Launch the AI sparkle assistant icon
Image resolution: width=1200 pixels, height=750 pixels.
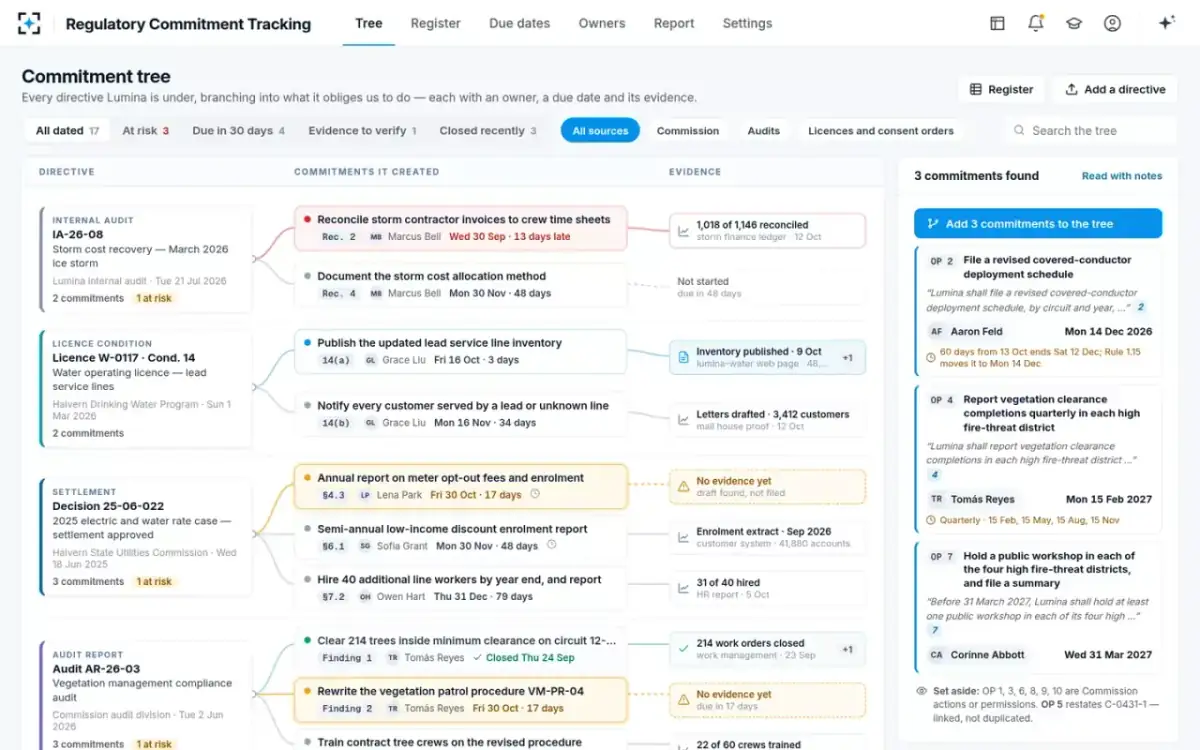(x=1166, y=23)
